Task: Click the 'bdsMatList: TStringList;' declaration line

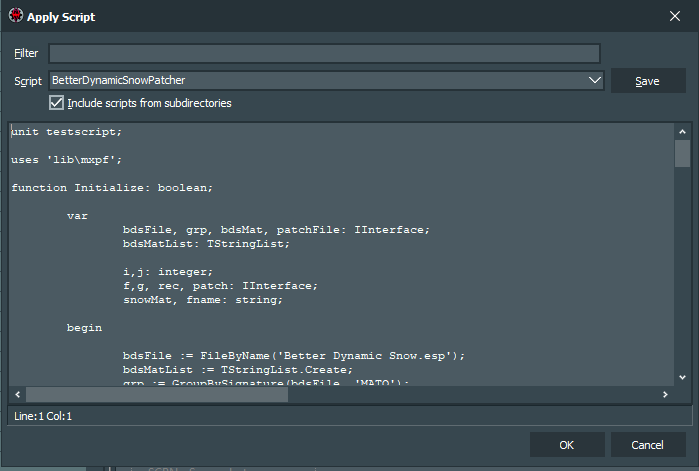Action: pyautogui.click(x=206, y=244)
